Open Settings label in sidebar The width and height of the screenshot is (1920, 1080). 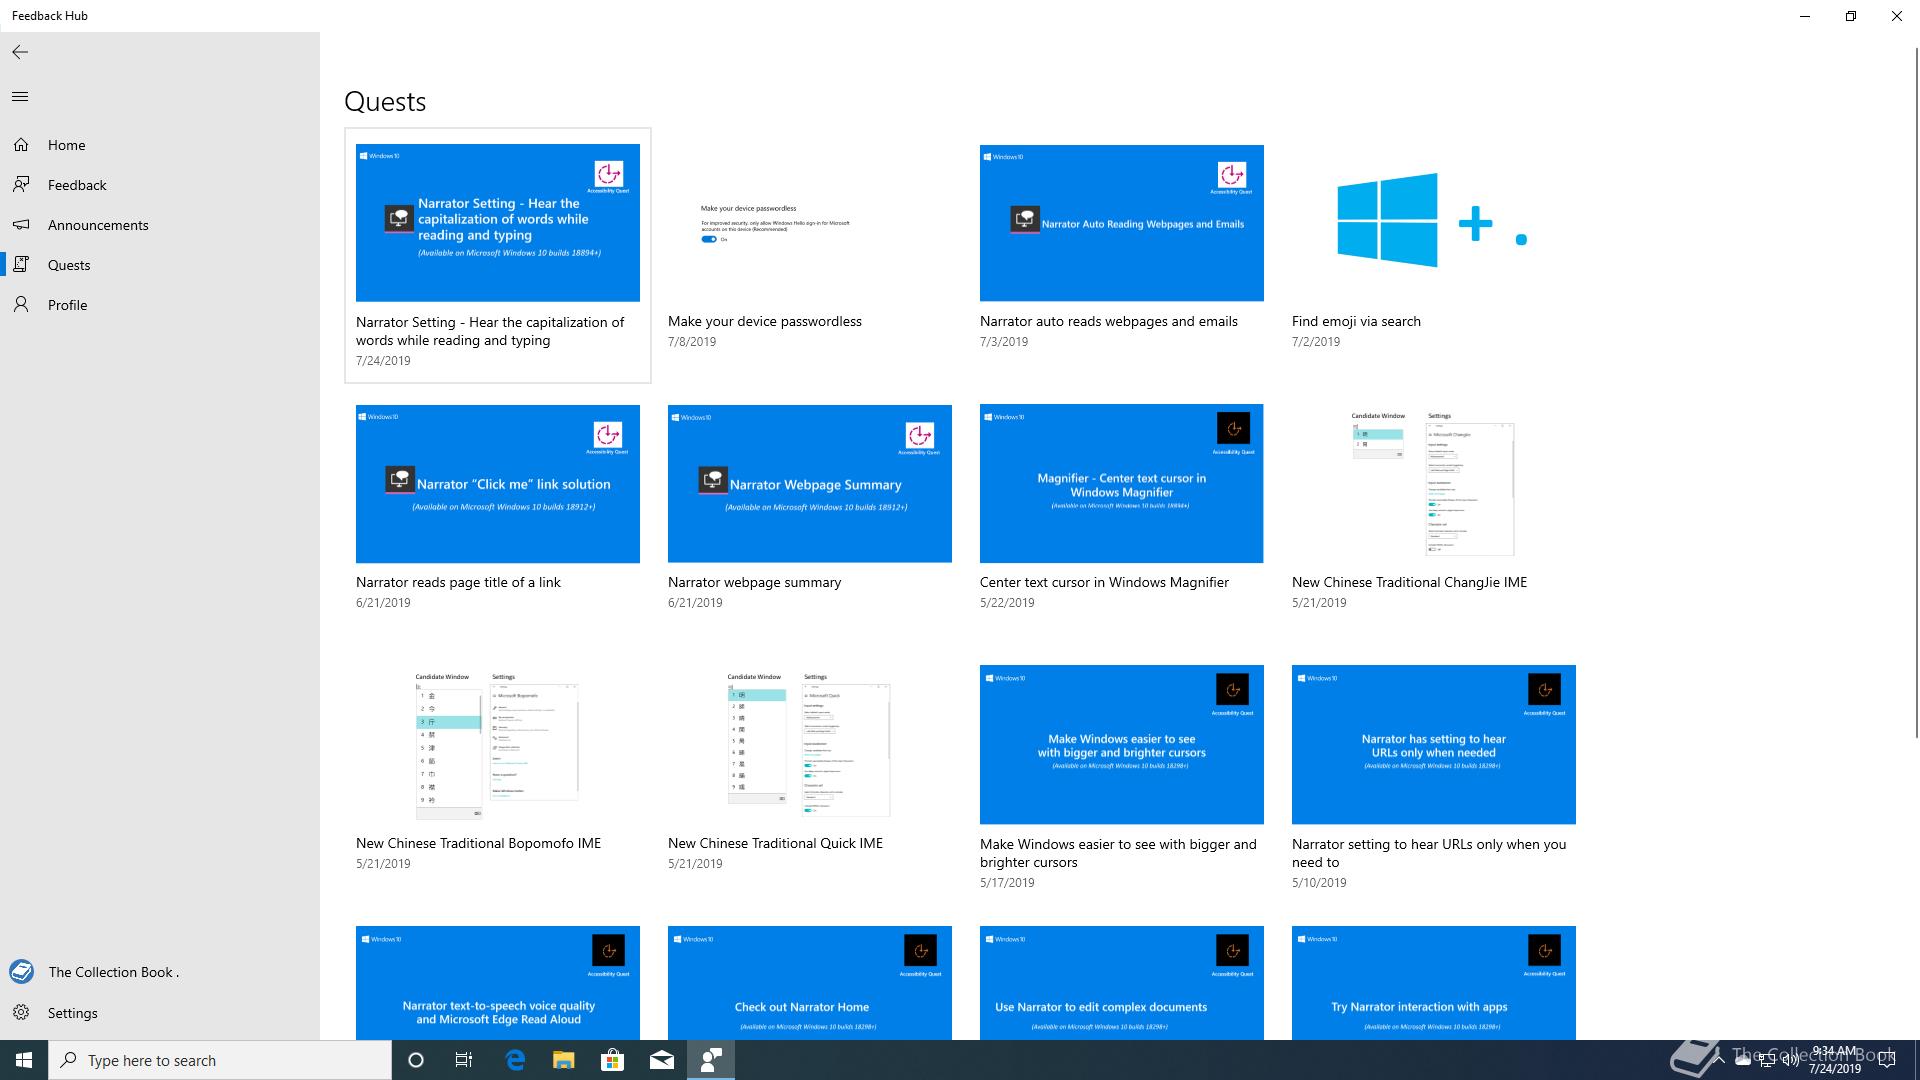(73, 1013)
